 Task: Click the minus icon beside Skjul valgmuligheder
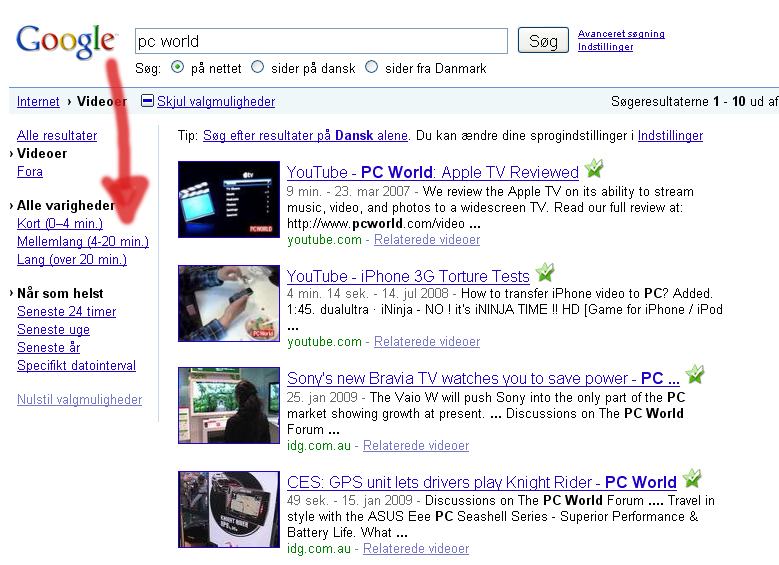tap(148, 101)
